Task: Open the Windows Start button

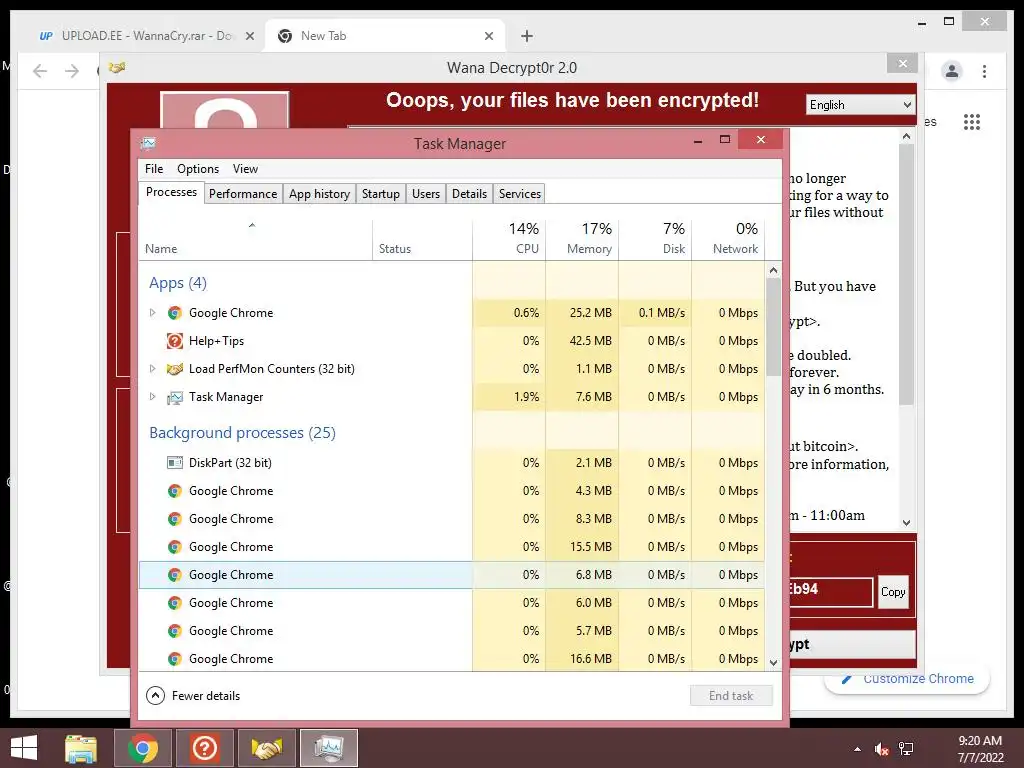Action: [24, 748]
